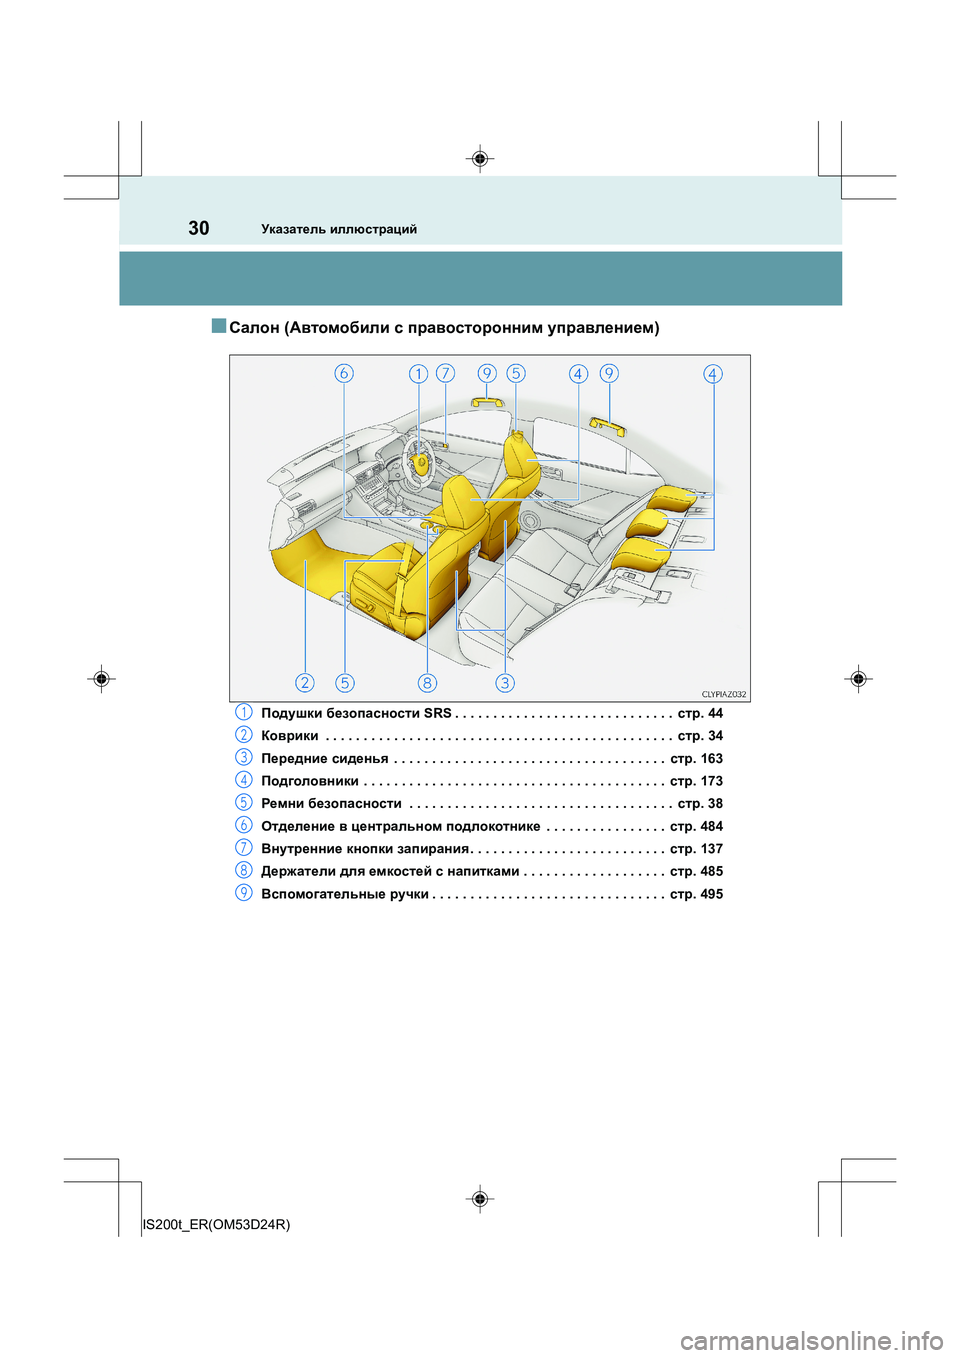The width and height of the screenshot is (960, 1358).
Task: Select the 'Подголовники' legend entry
Action: 310,781
